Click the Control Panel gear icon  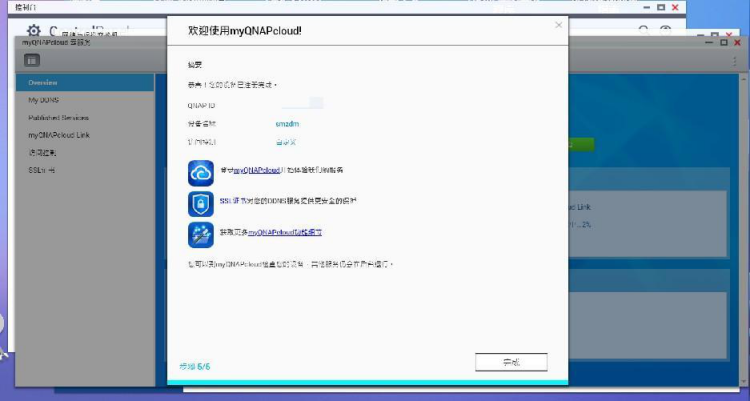[x=33, y=31]
